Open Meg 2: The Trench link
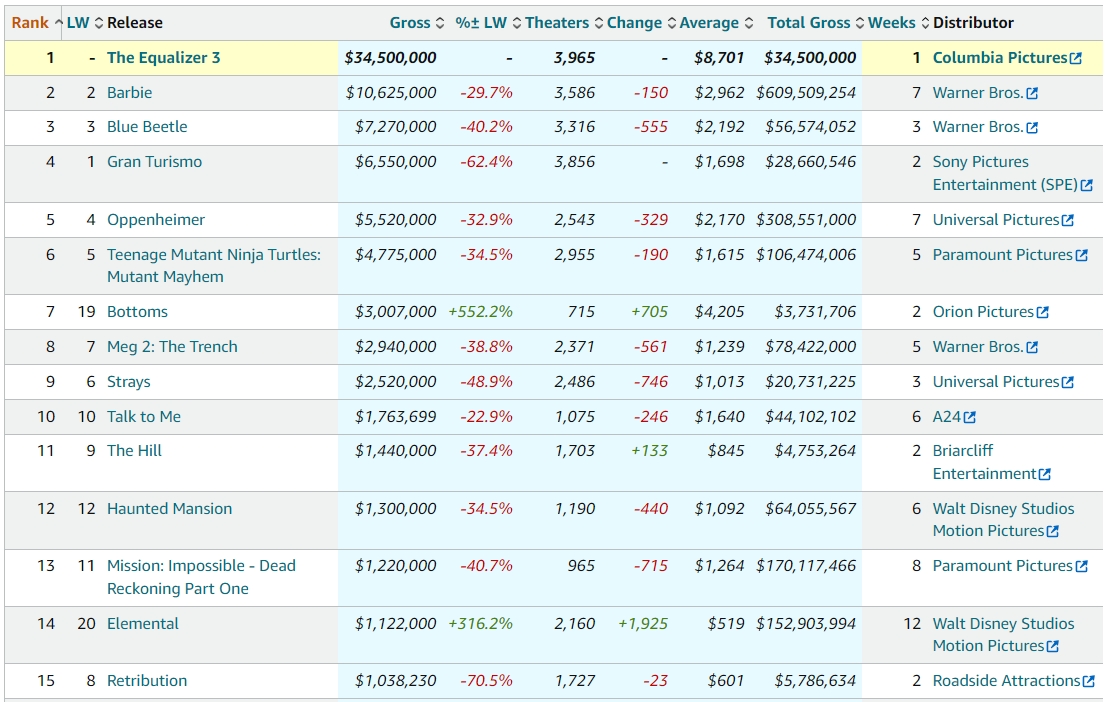 [172, 346]
